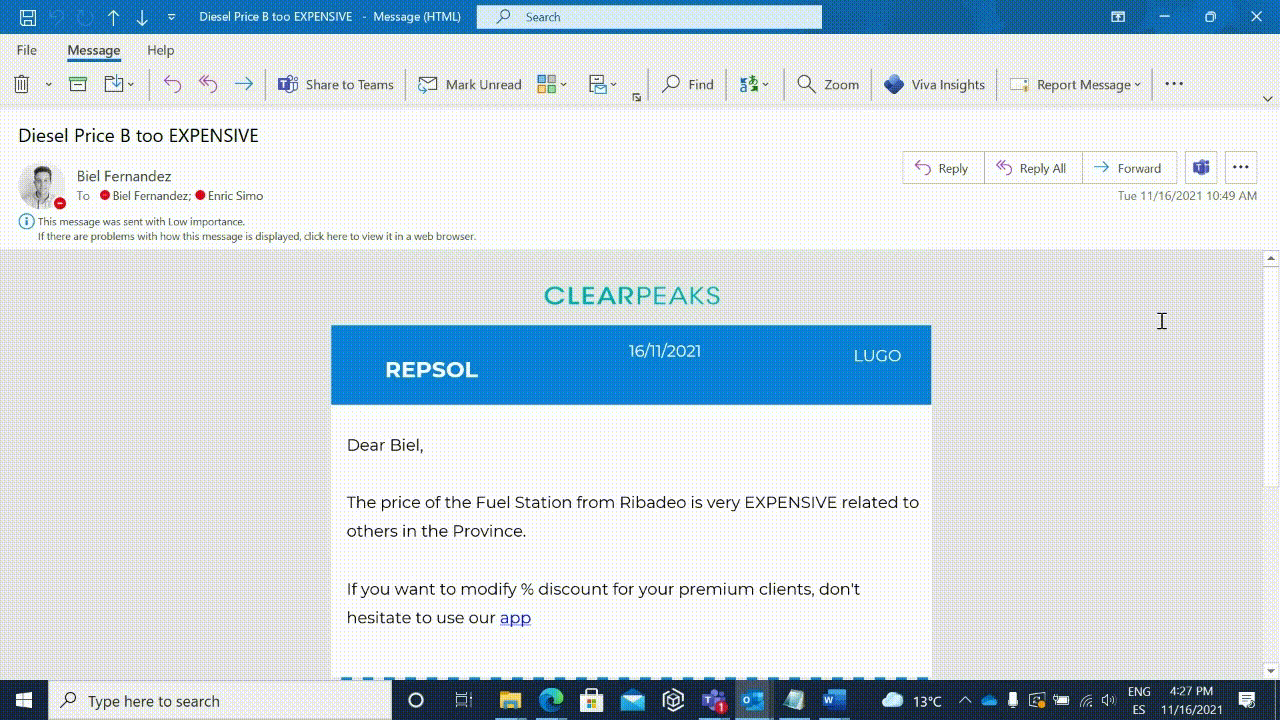Image resolution: width=1280 pixels, height=720 pixels.
Task: Click Reply All in the message header
Action: tap(1033, 168)
